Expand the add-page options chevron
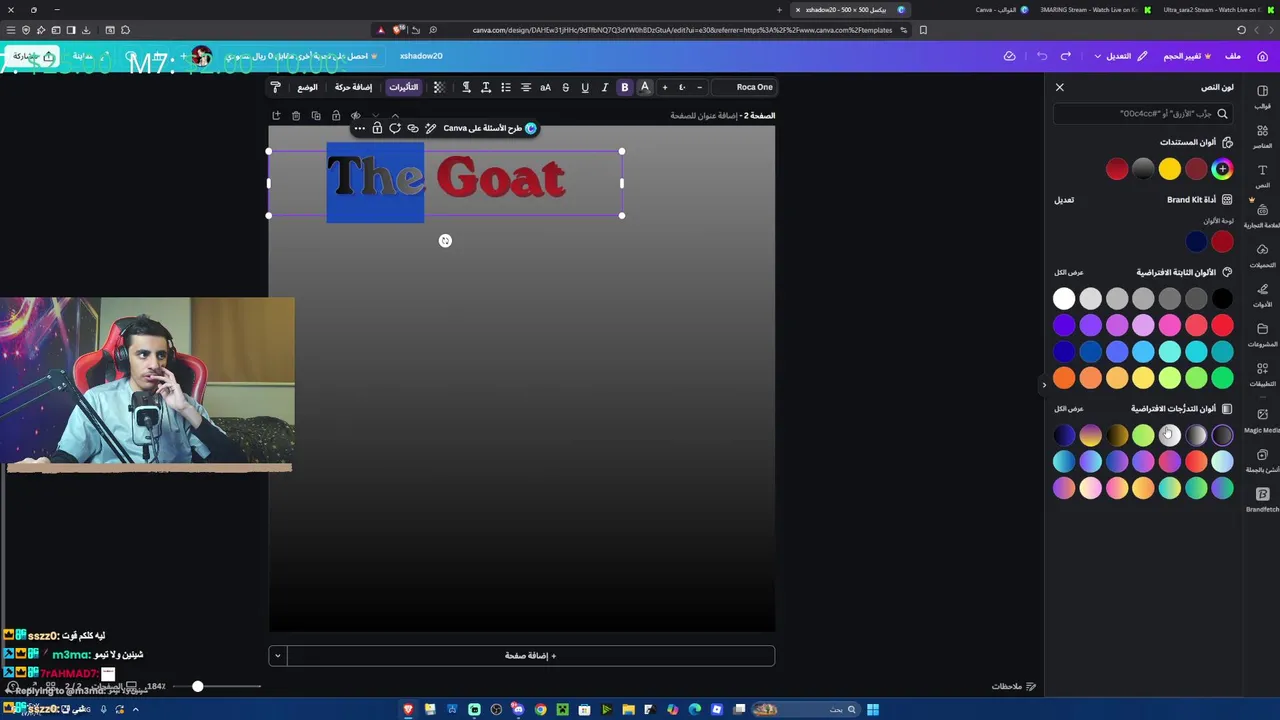The height and width of the screenshot is (720, 1280). pyautogui.click(x=277, y=656)
